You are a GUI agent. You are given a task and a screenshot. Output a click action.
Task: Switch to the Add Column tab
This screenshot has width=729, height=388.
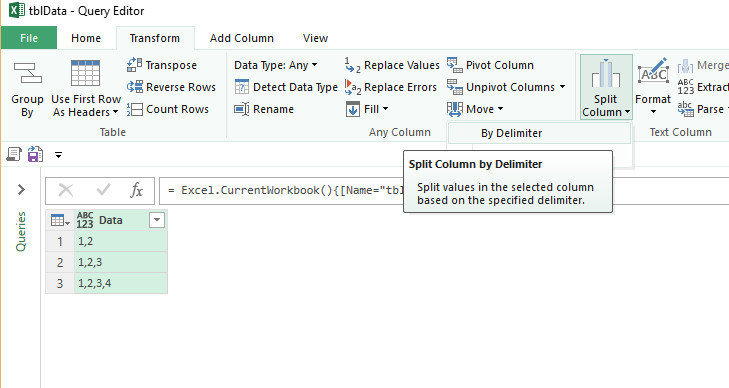pos(242,38)
